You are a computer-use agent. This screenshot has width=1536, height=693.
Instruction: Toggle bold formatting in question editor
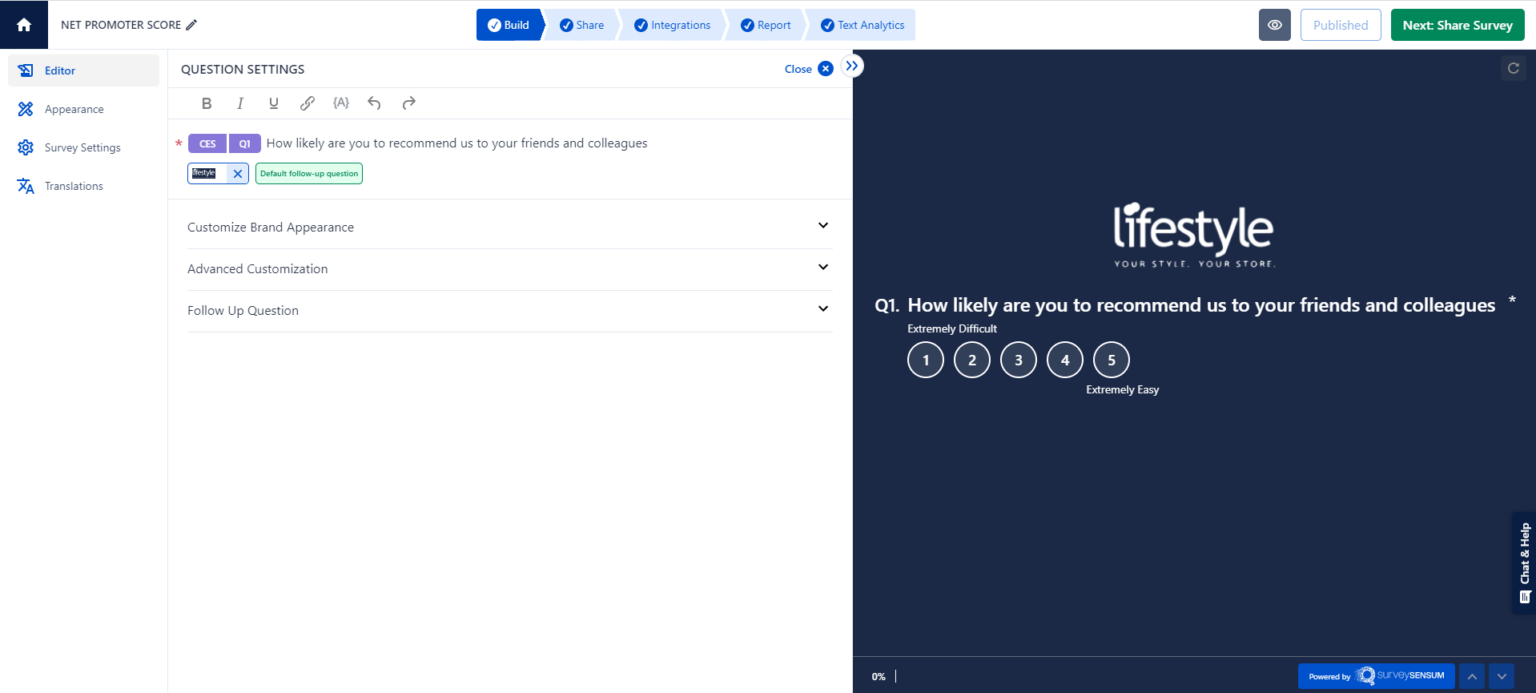(x=207, y=103)
